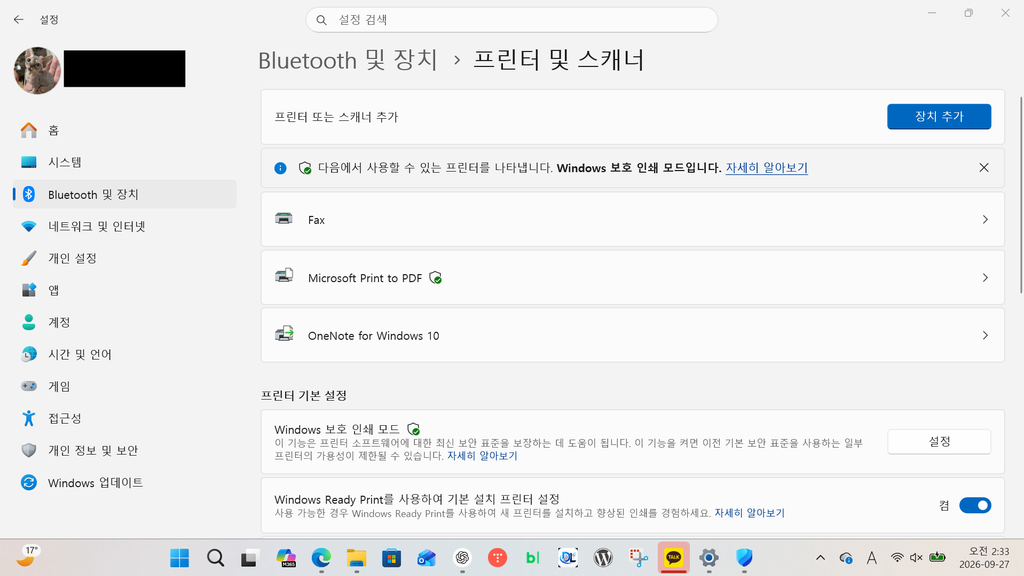
Task: Click the 설정 button for Windows 보호 인쇄 모드
Action: click(938, 441)
